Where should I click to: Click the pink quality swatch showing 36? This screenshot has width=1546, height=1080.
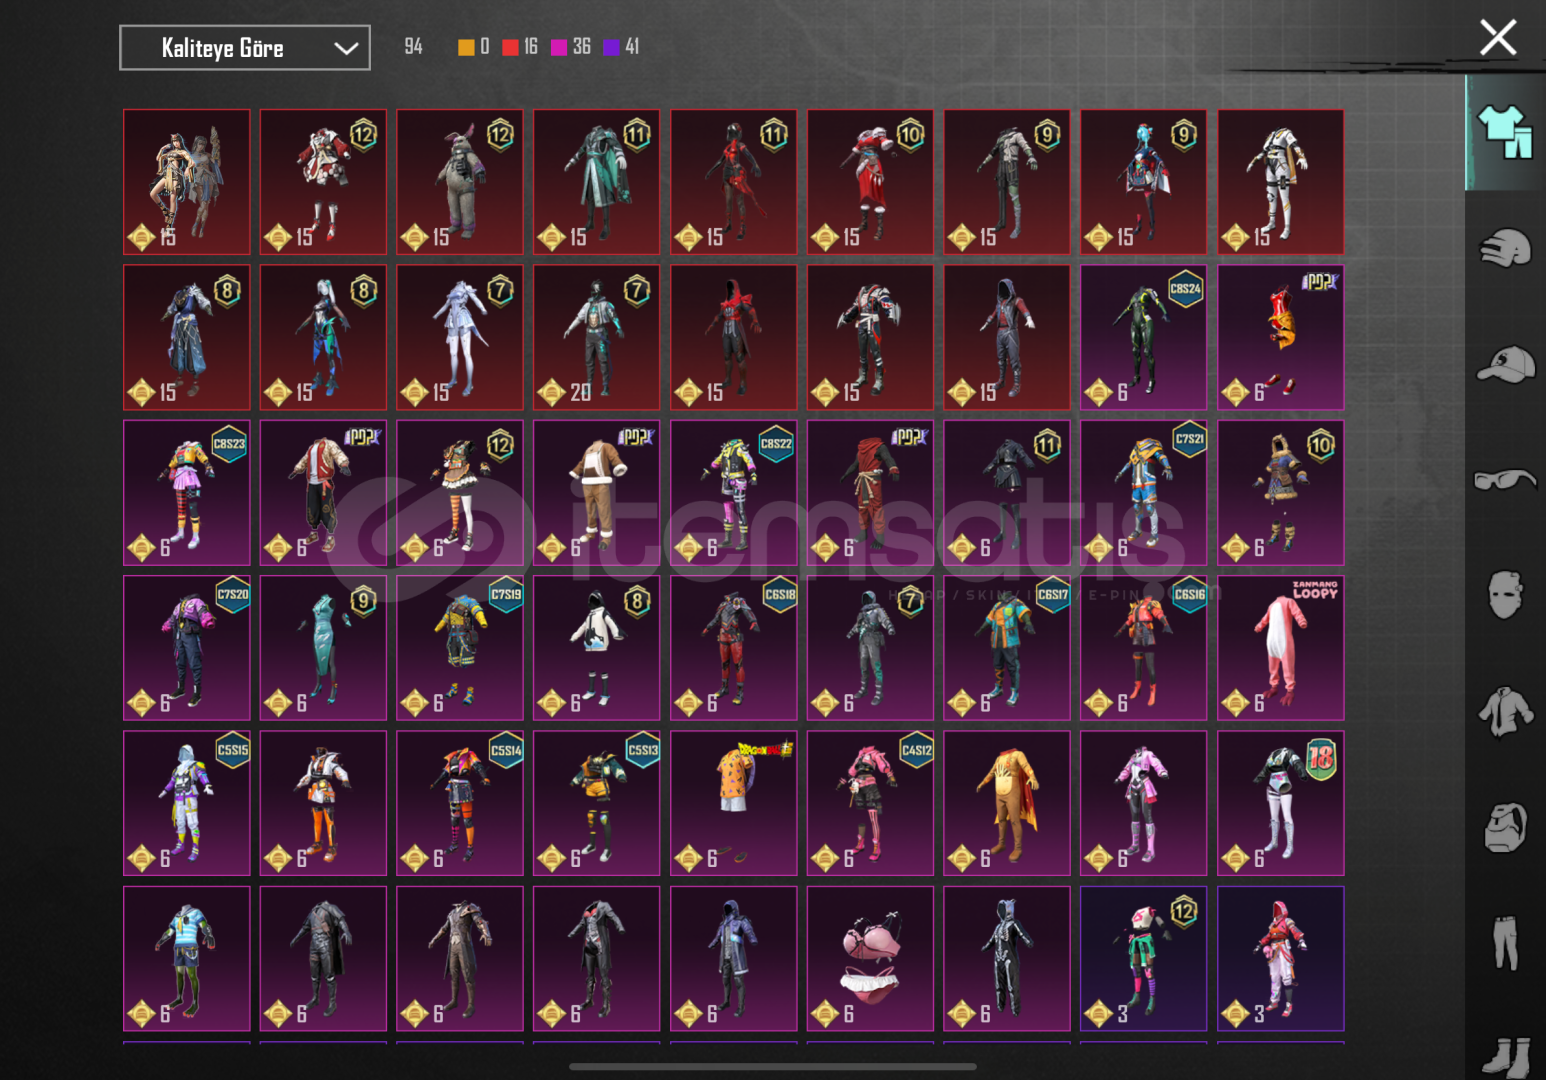click(559, 47)
